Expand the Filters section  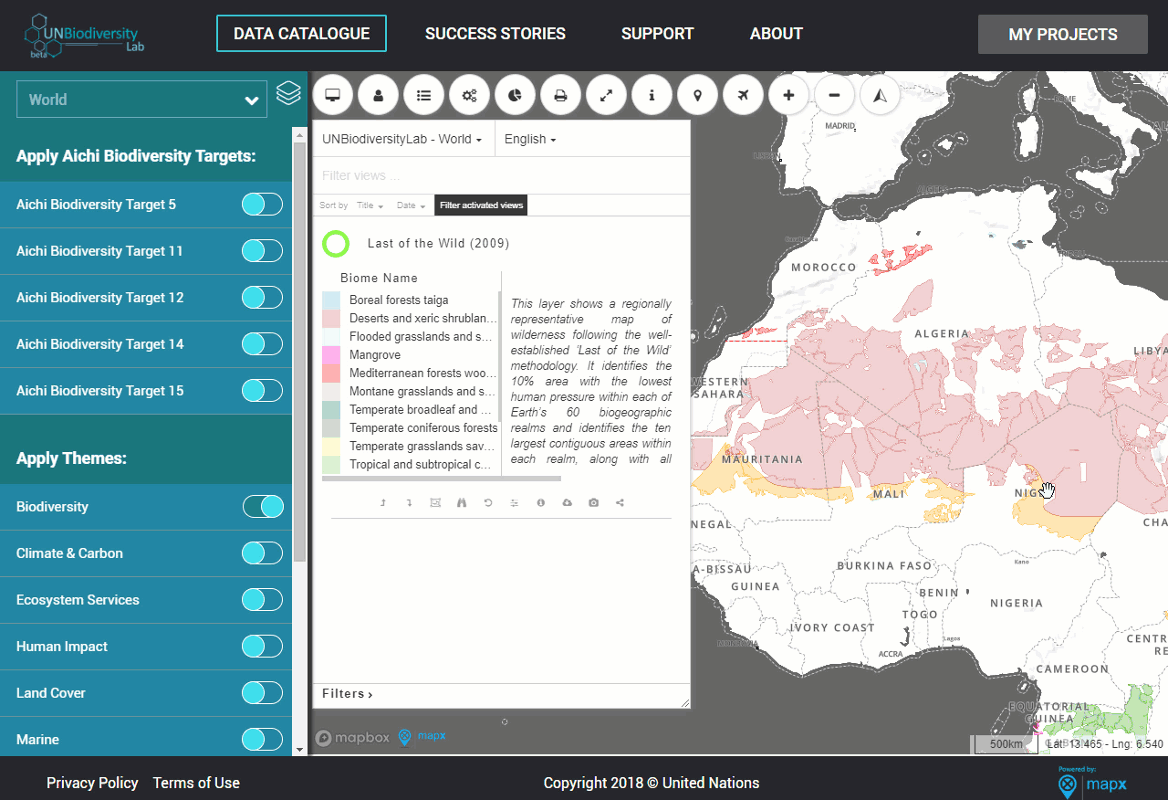[x=347, y=693]
